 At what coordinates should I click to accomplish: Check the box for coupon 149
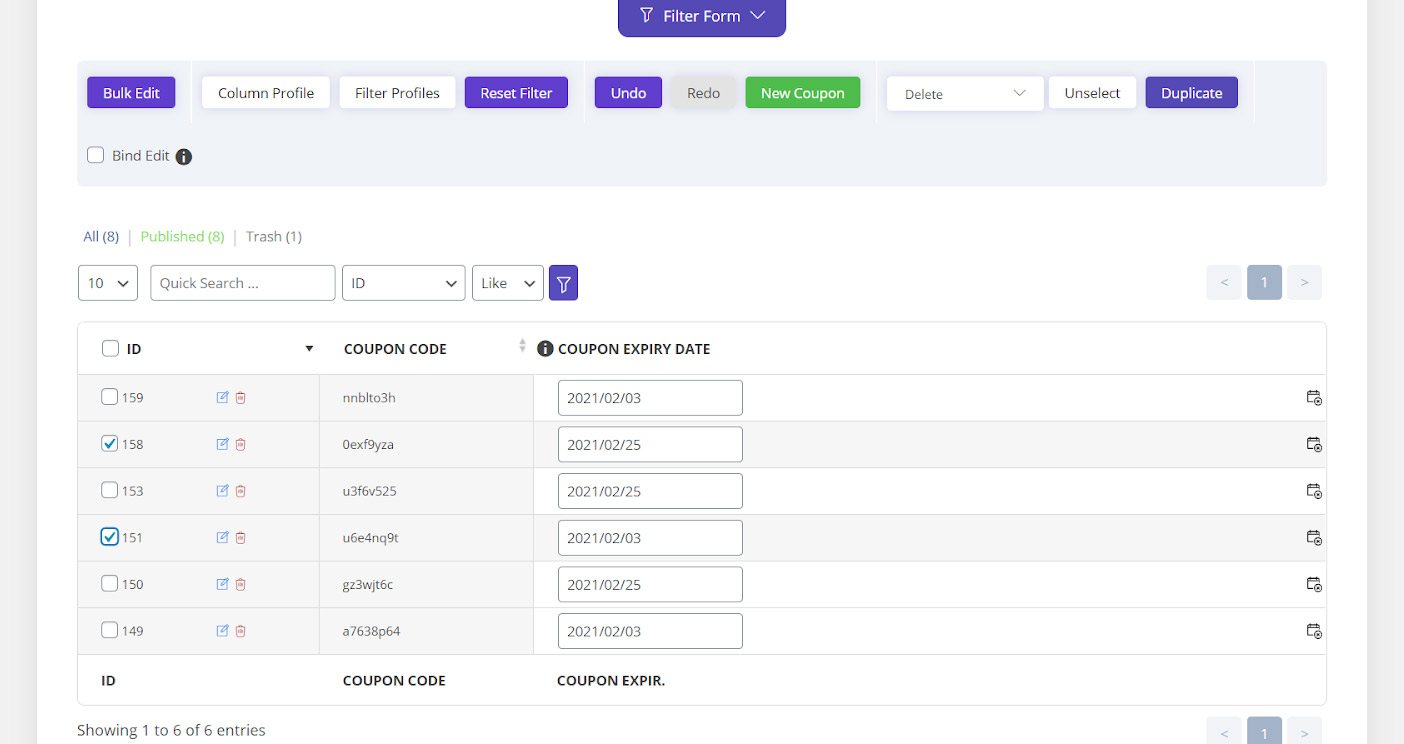click(x=110, y=630)
